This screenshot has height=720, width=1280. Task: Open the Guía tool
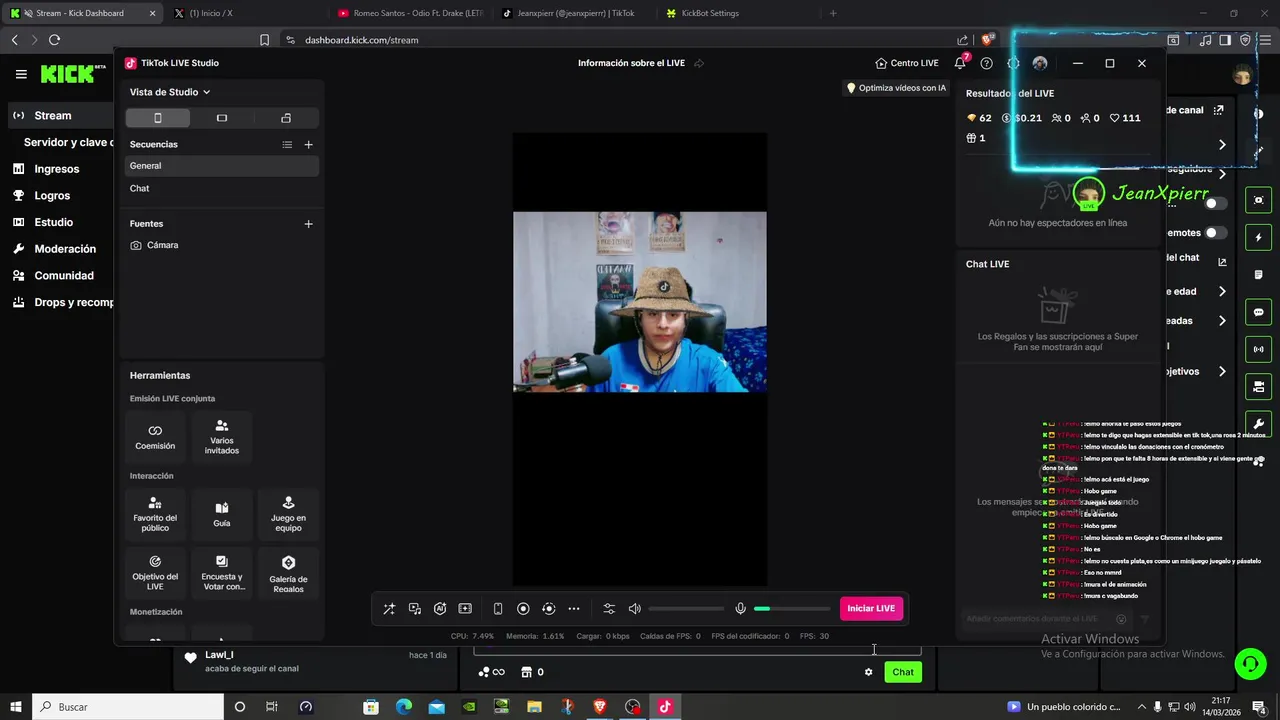222,514
